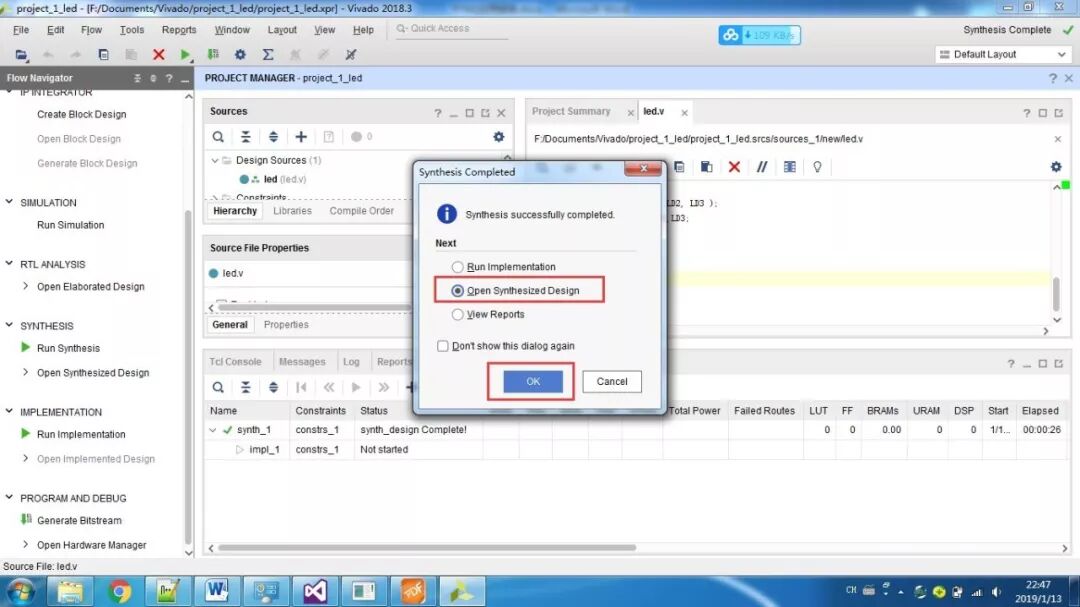Open editor settings gear for led.v

[1056, 167]
